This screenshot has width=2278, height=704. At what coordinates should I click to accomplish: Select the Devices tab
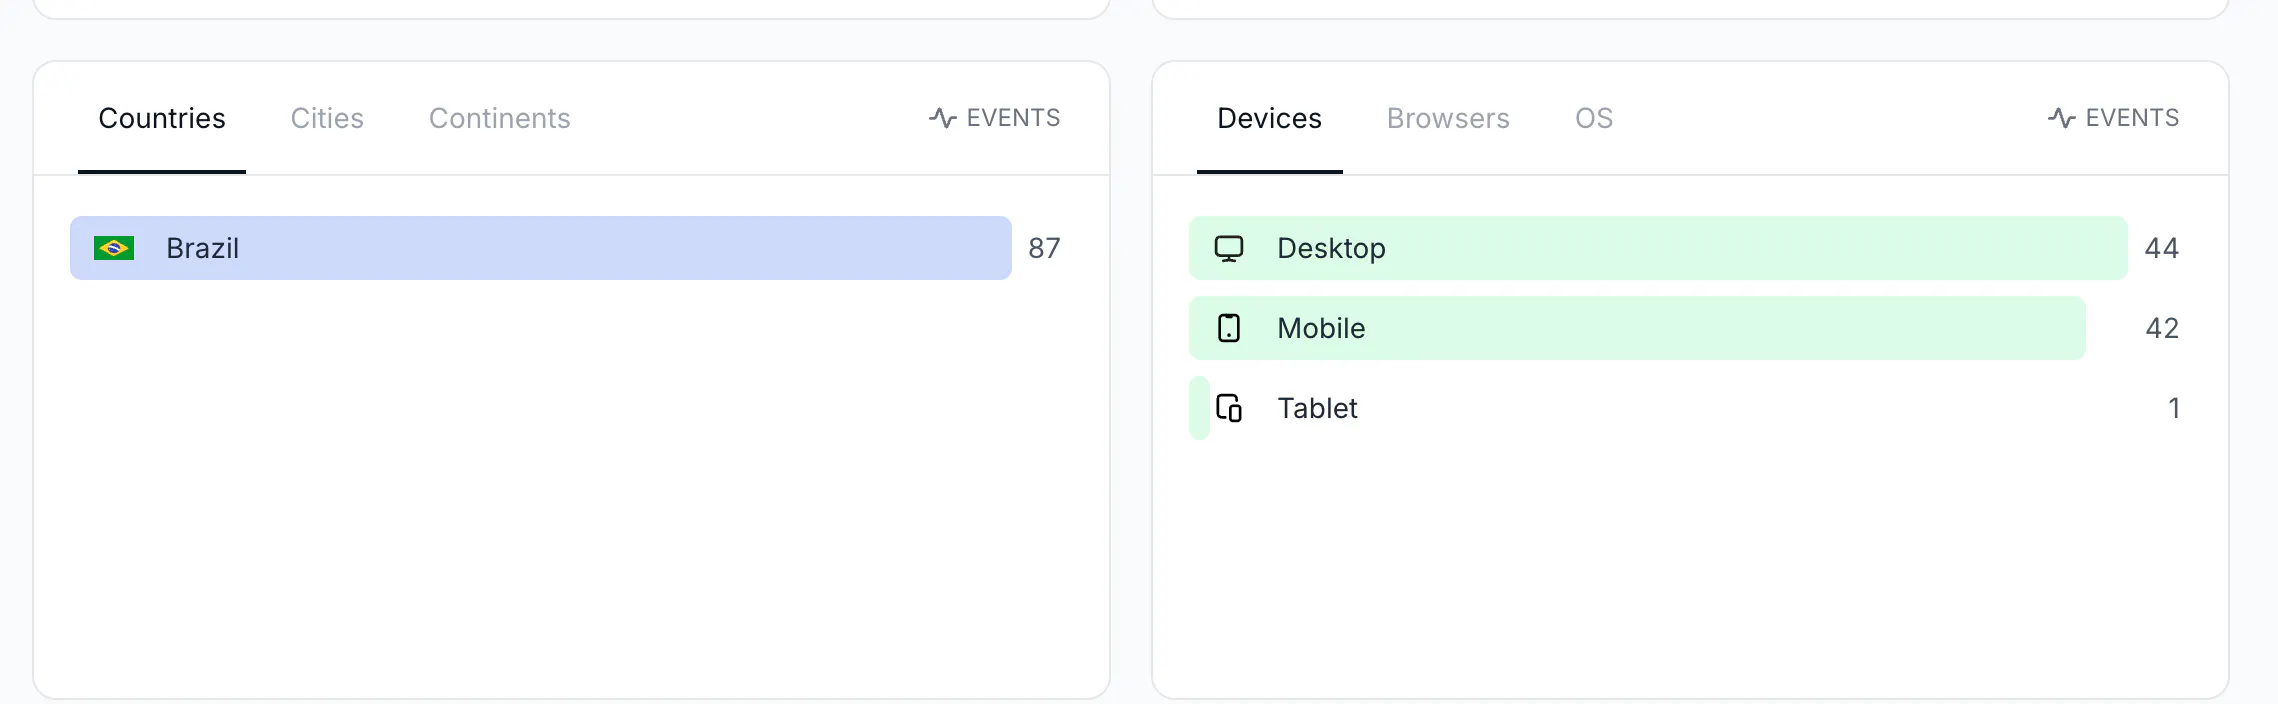(1269, 118)
